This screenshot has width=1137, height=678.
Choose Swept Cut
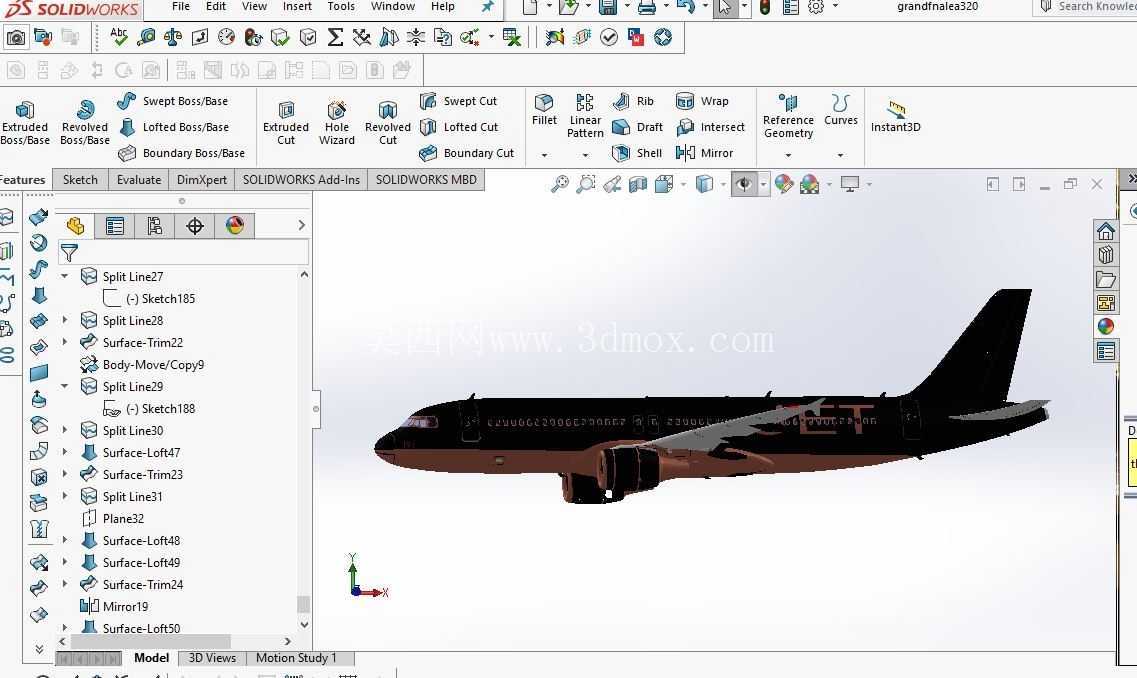point(458,101)
